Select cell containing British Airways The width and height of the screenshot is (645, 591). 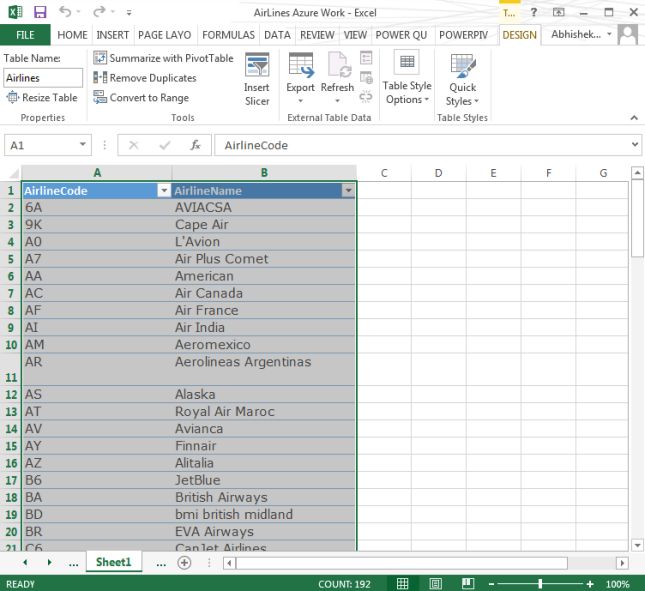tap(264, 497)
